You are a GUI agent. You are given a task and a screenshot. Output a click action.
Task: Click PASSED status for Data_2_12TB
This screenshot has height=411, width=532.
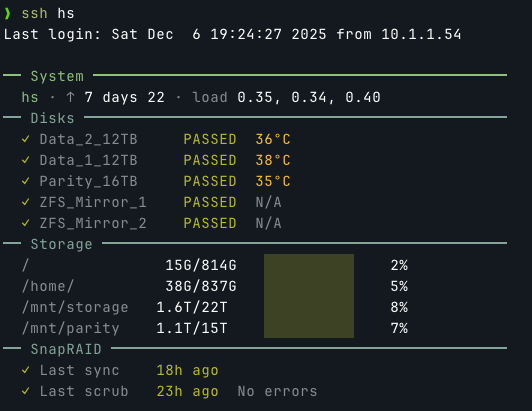click(x=210, y=139)
